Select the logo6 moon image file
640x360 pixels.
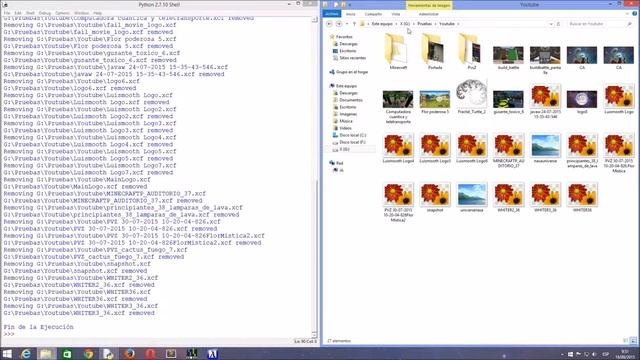click(582, 99)
